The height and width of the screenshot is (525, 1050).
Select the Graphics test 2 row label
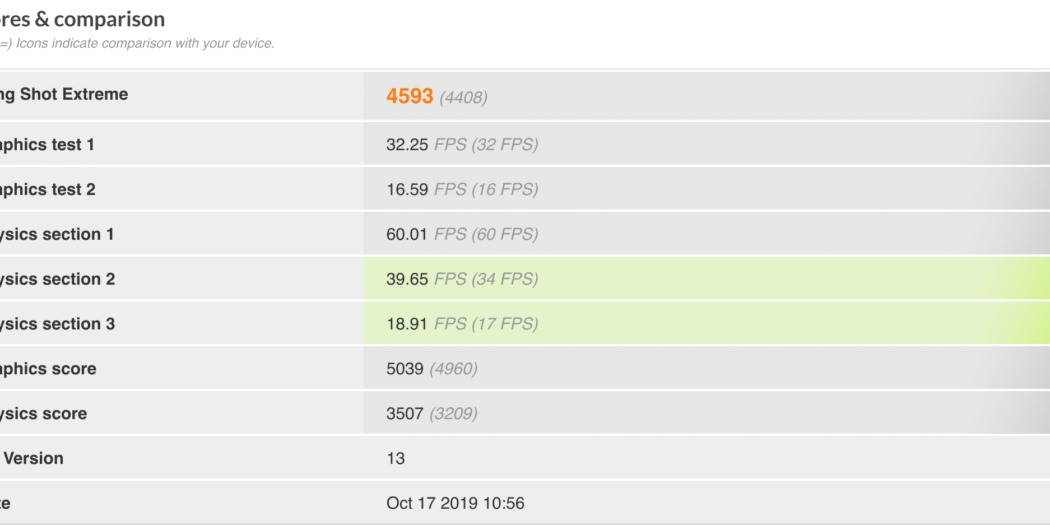coord(48,190)
